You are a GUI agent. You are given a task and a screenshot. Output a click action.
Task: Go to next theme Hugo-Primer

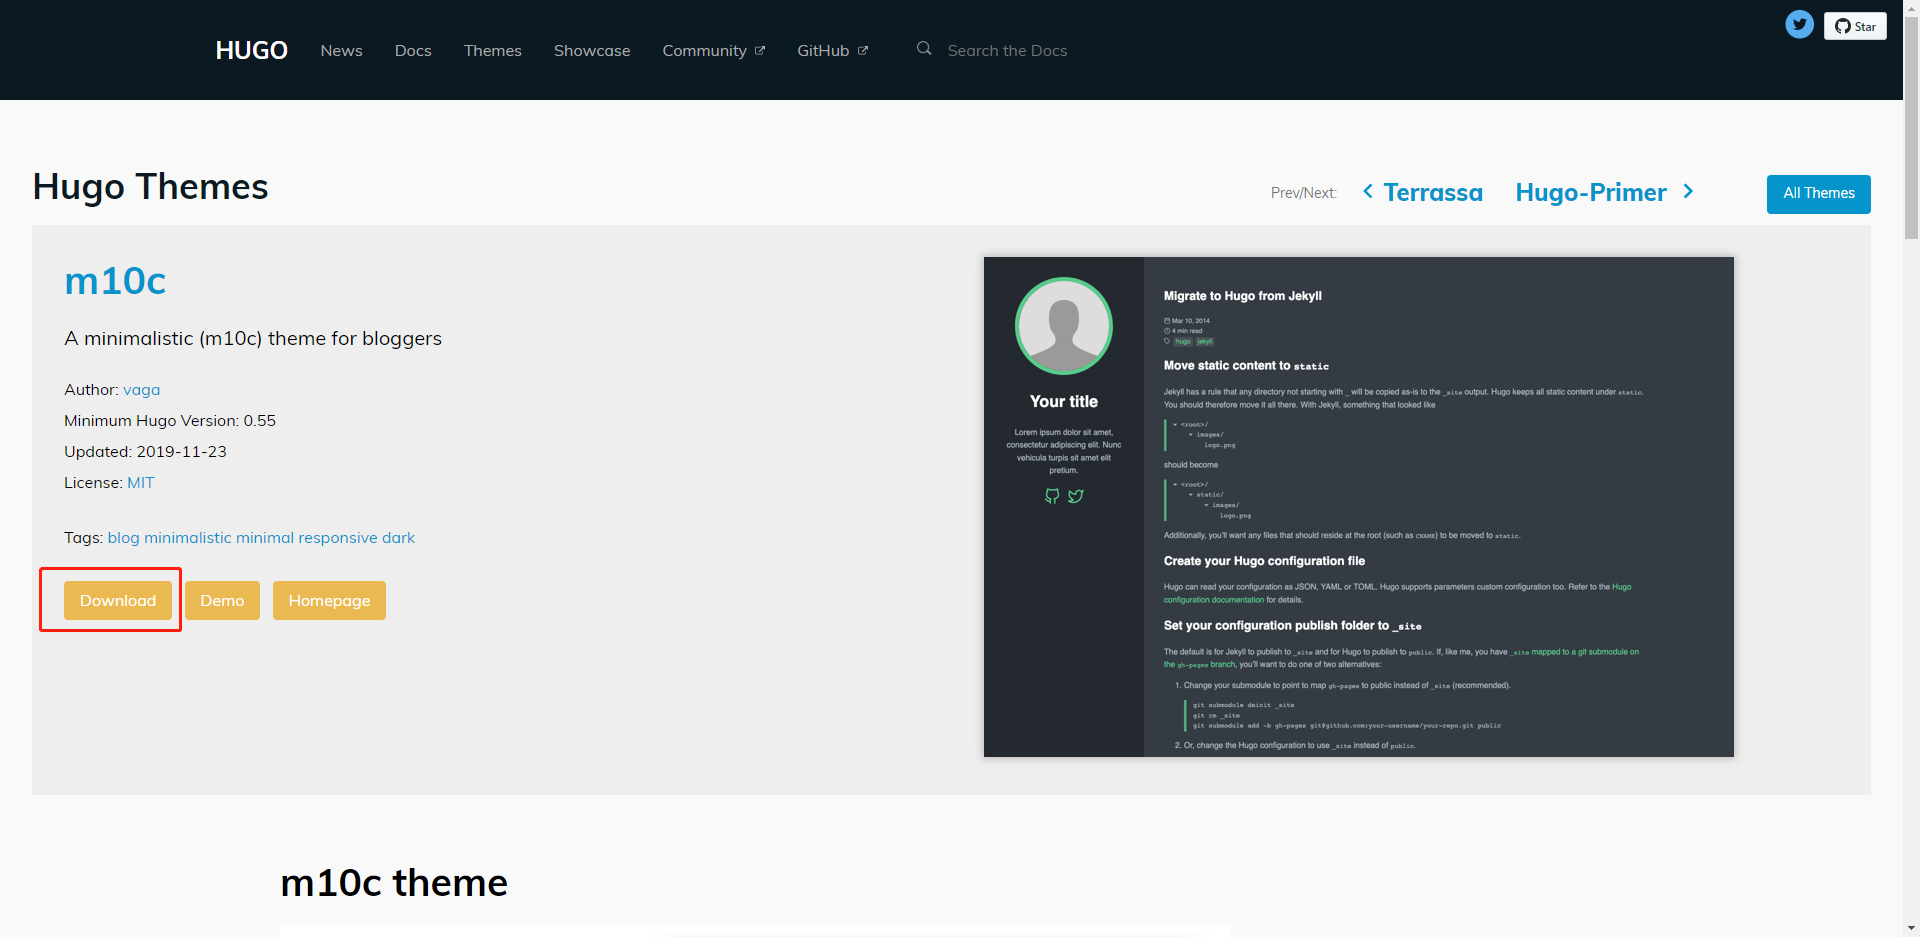pos(1591,192)
